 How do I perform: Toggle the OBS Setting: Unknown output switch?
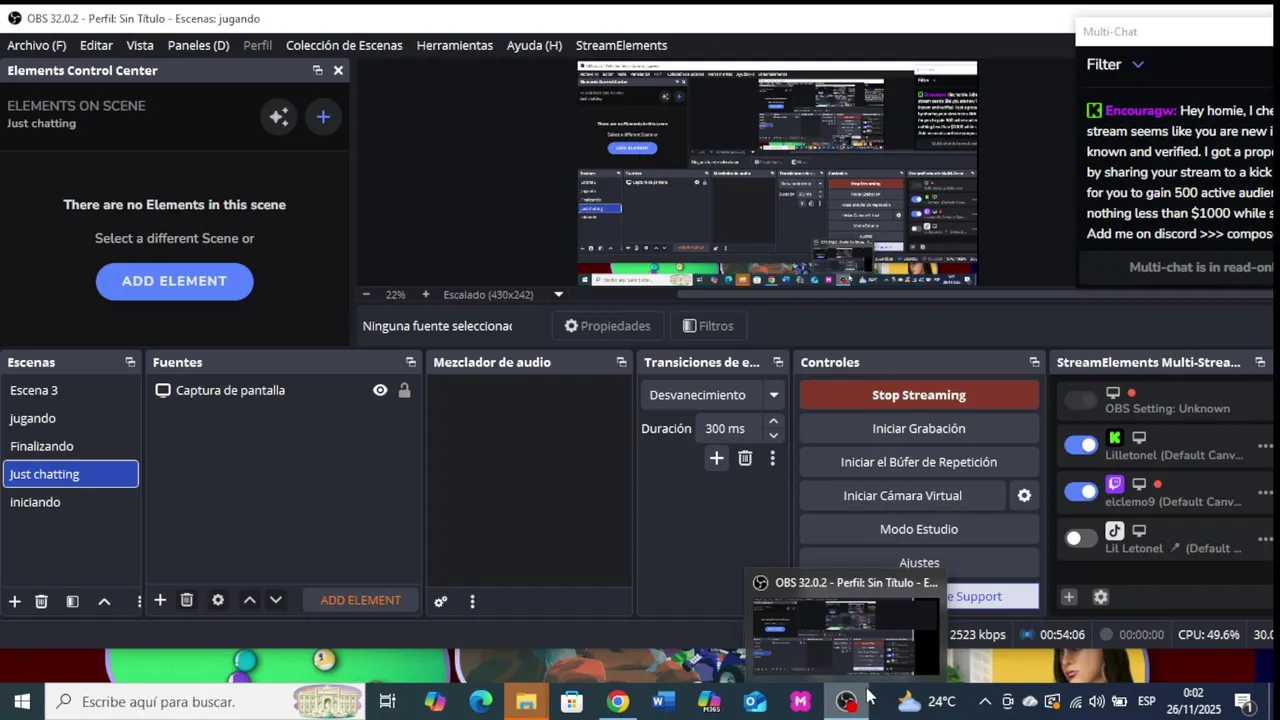[x=1080, y=400]
